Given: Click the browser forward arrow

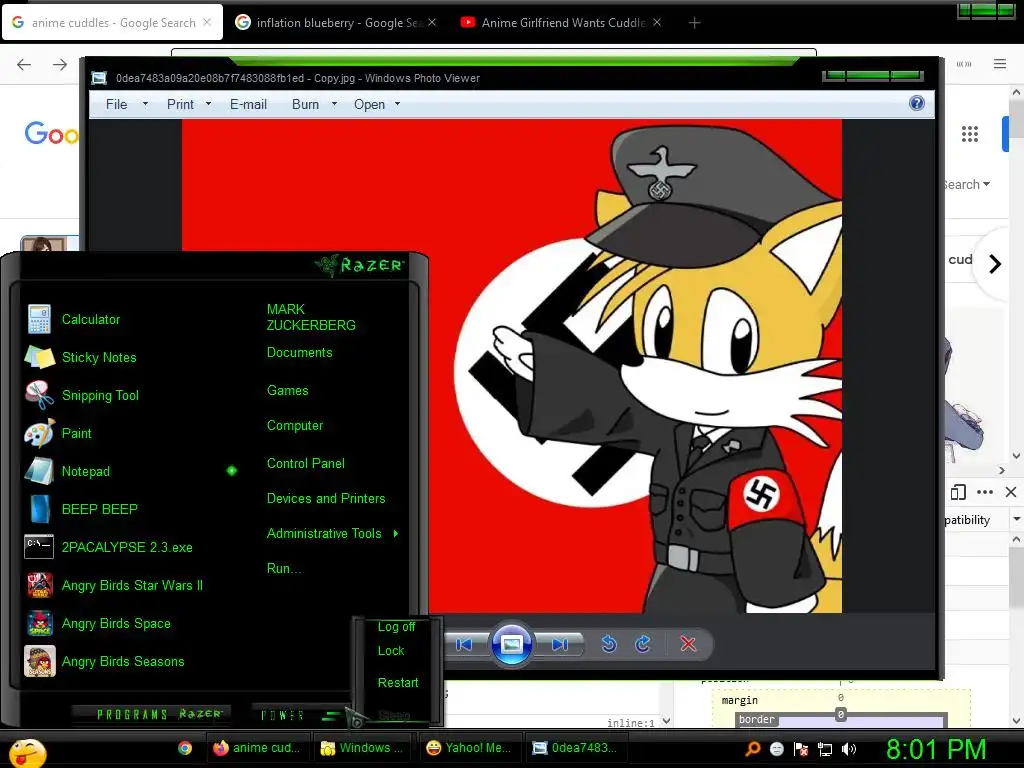Looking at the screenshot, I should [59, 64].
